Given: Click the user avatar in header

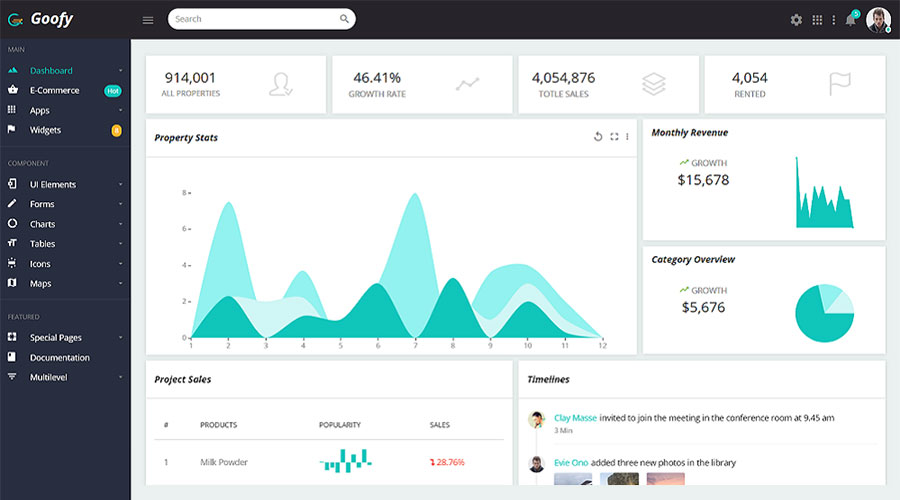Looking at the screenshot, I should [x=878, y=19].
